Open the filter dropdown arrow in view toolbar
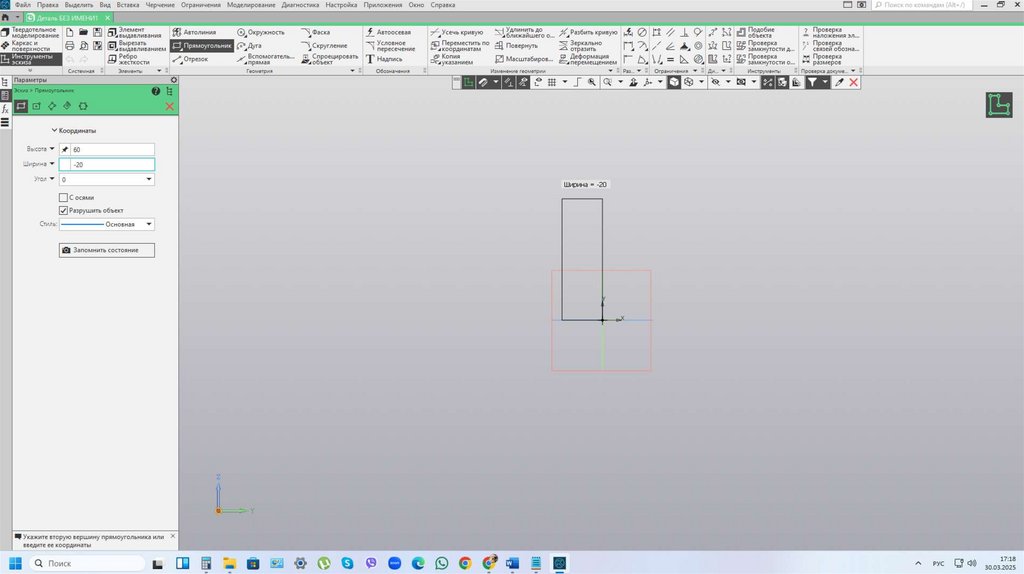 [x=825, y=82]
